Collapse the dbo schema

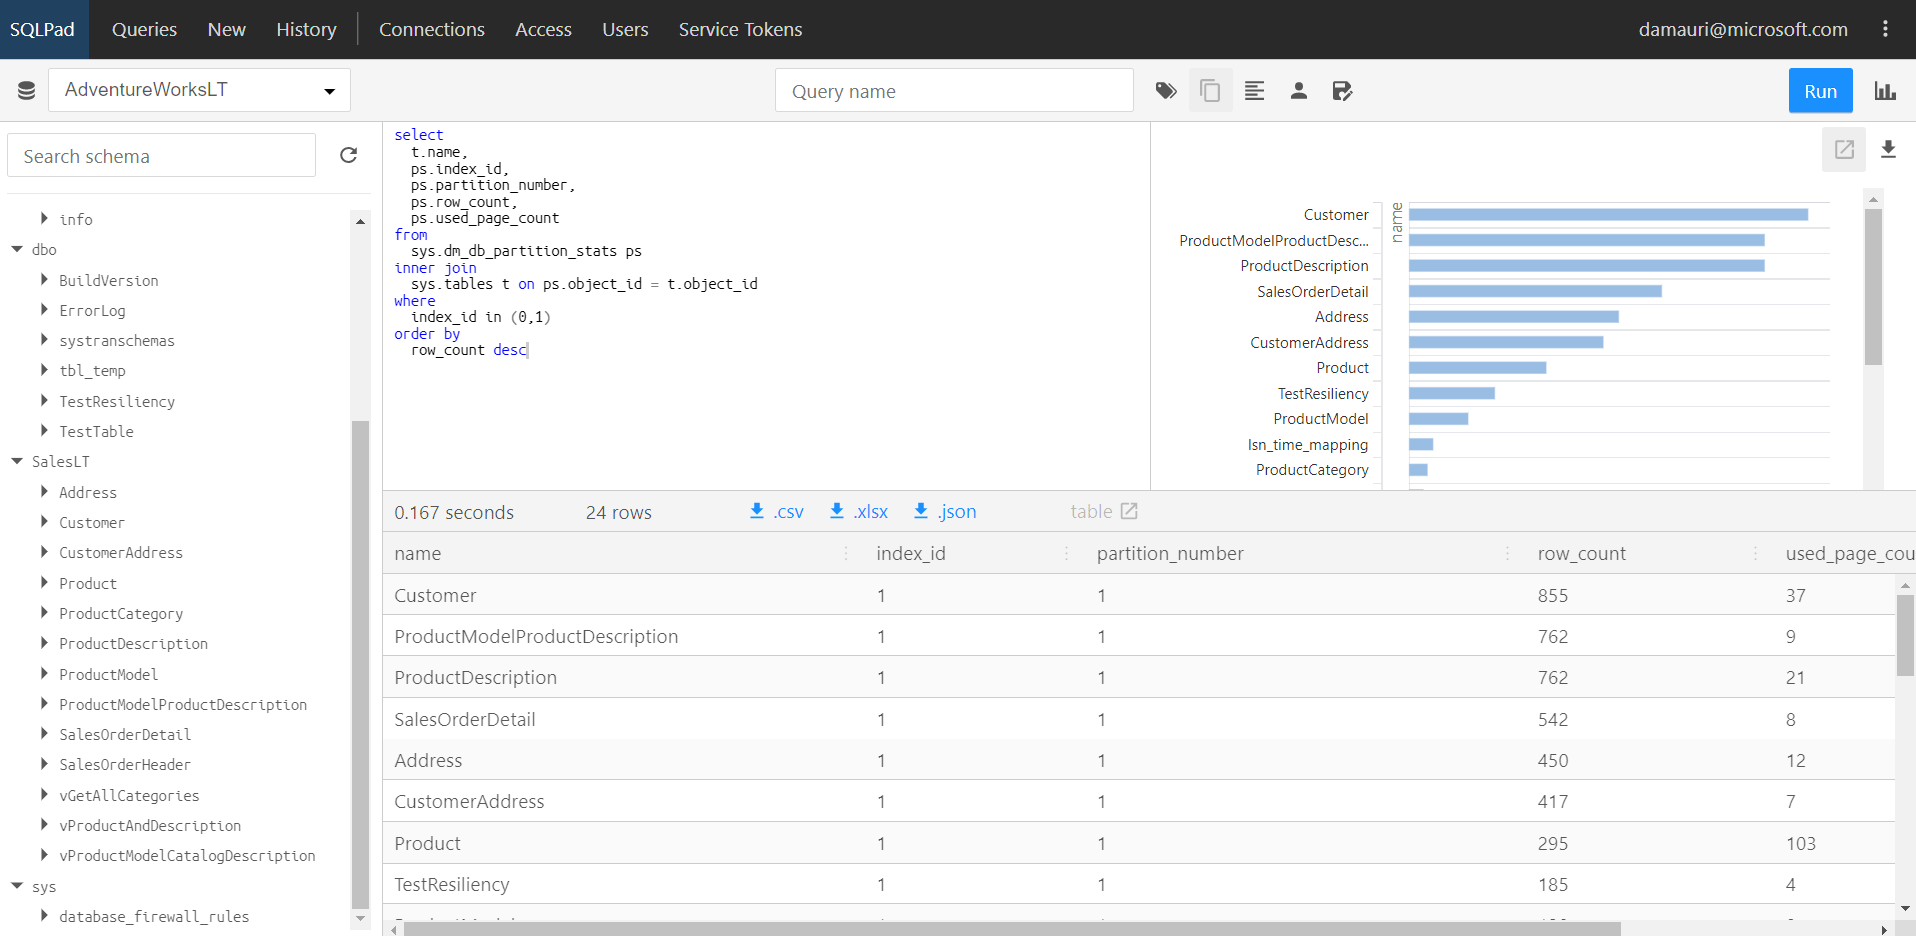coord(16,249)
